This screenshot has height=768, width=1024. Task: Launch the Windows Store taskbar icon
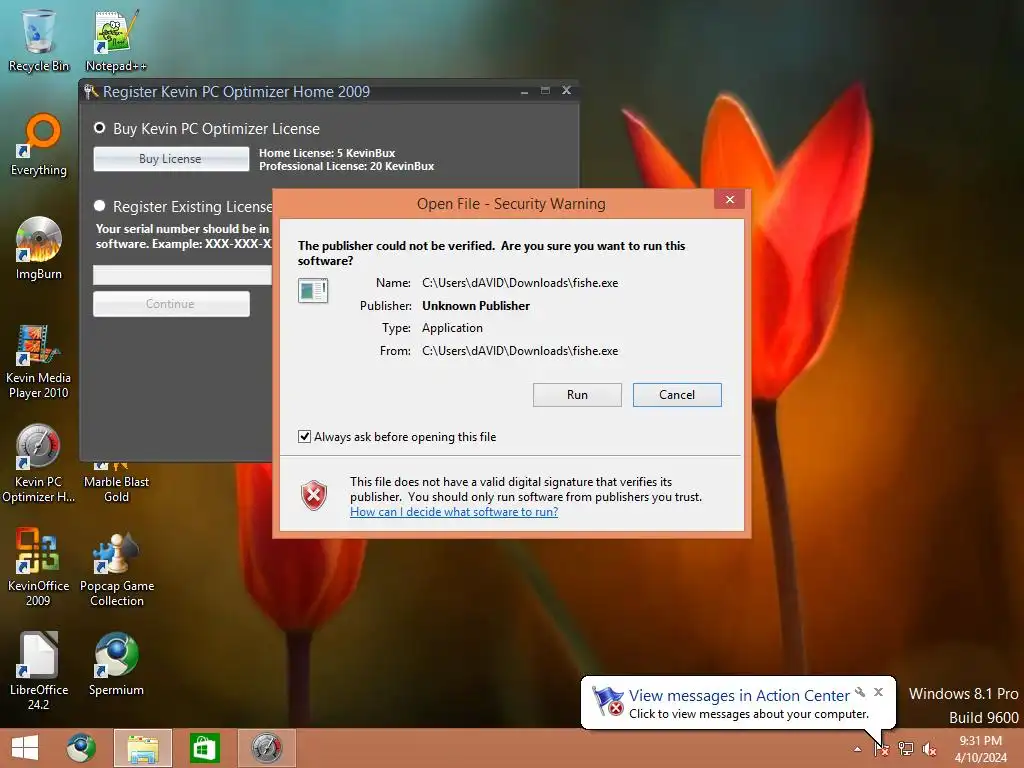[x=204, y=748]
